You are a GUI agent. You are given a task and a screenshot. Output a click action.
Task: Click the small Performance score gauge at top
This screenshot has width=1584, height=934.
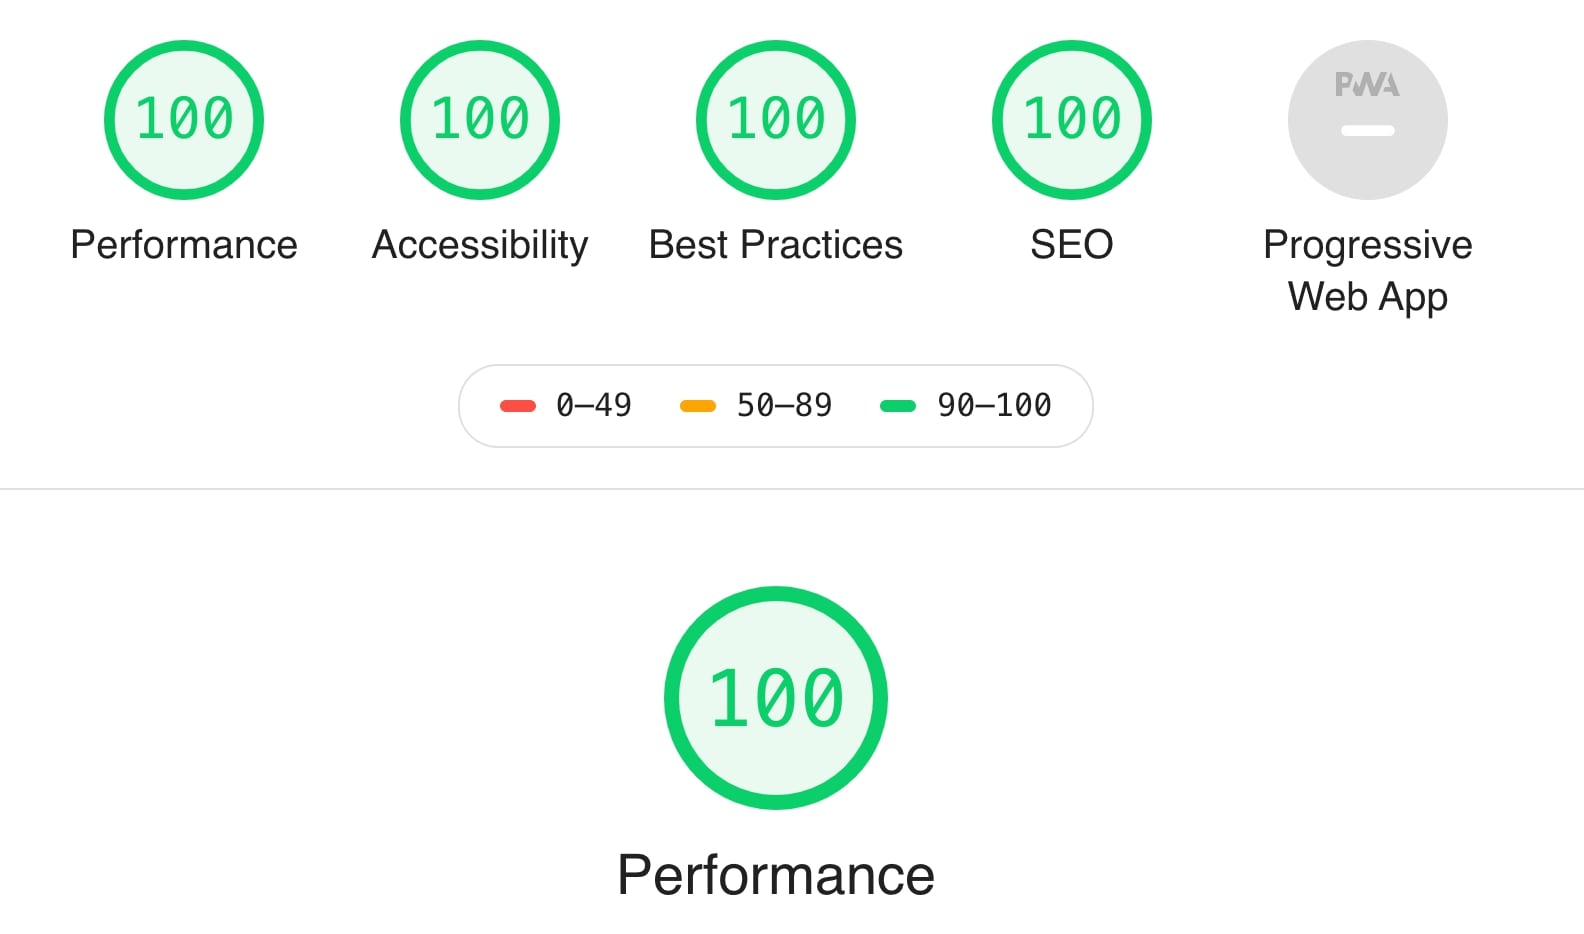(x=184, y=120)
